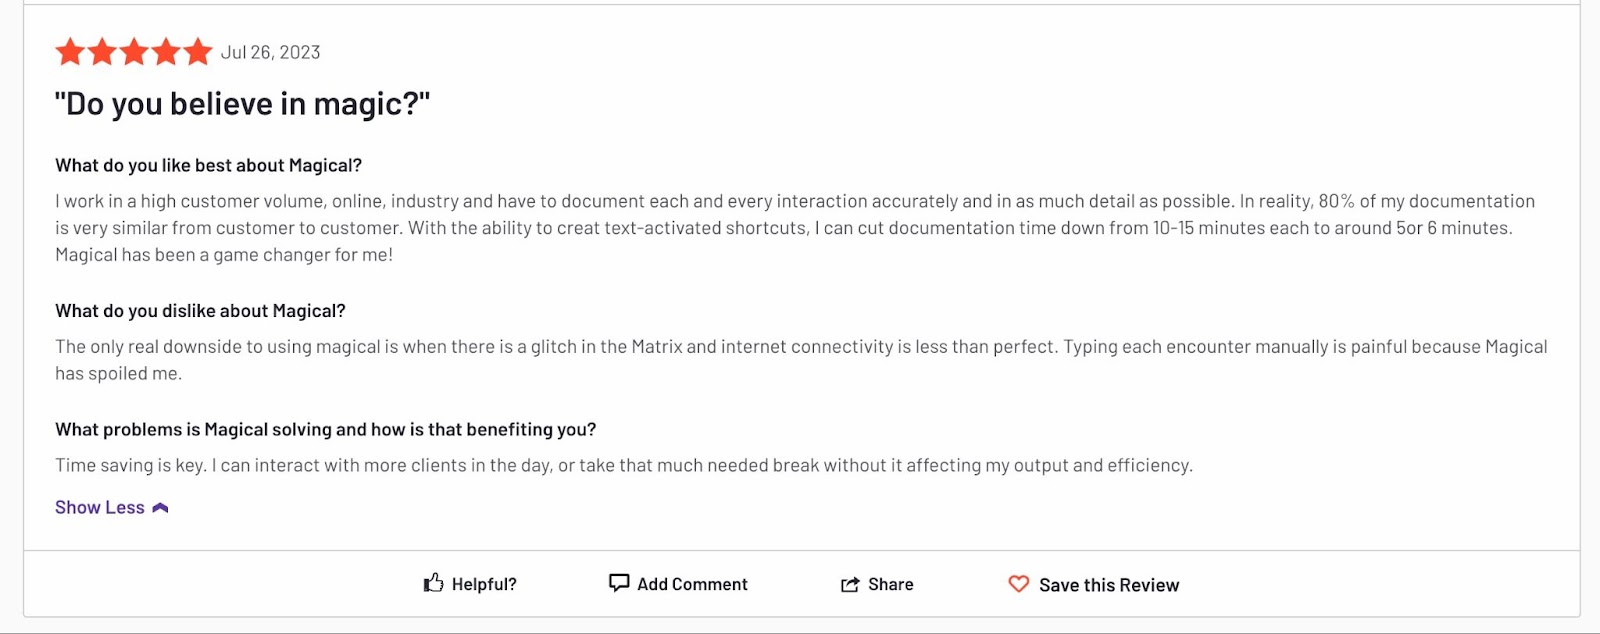This screenshot has width=1600, height=634.
Task: Click the fifth orange rating star
Action: pos(198,52)
